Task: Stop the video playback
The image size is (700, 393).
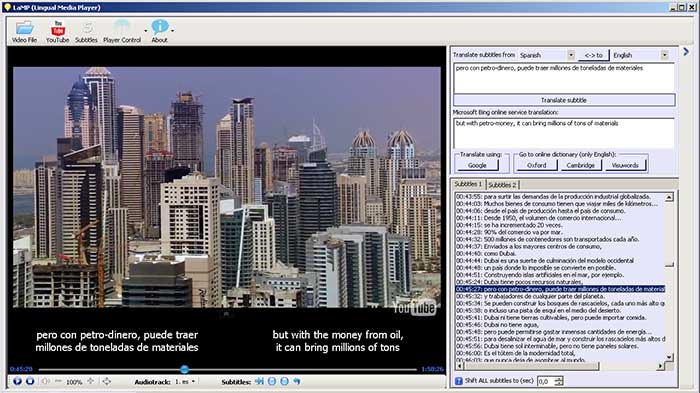Action: pyautogui.click(x=30, y=381)
